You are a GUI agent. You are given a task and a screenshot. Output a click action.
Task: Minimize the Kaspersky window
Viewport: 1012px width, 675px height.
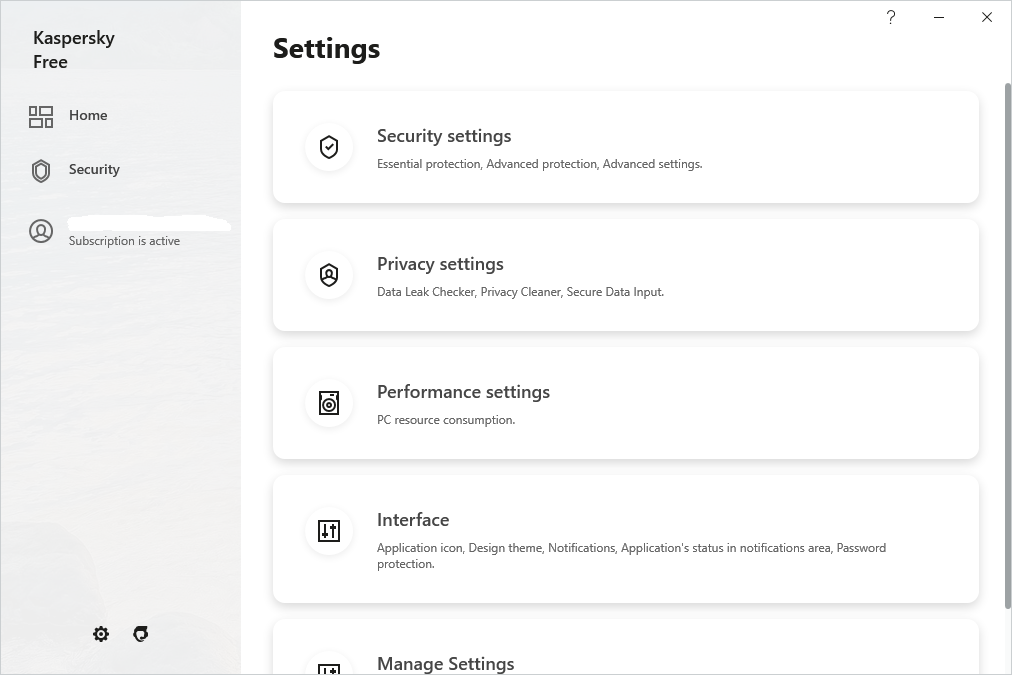(939, 17)
